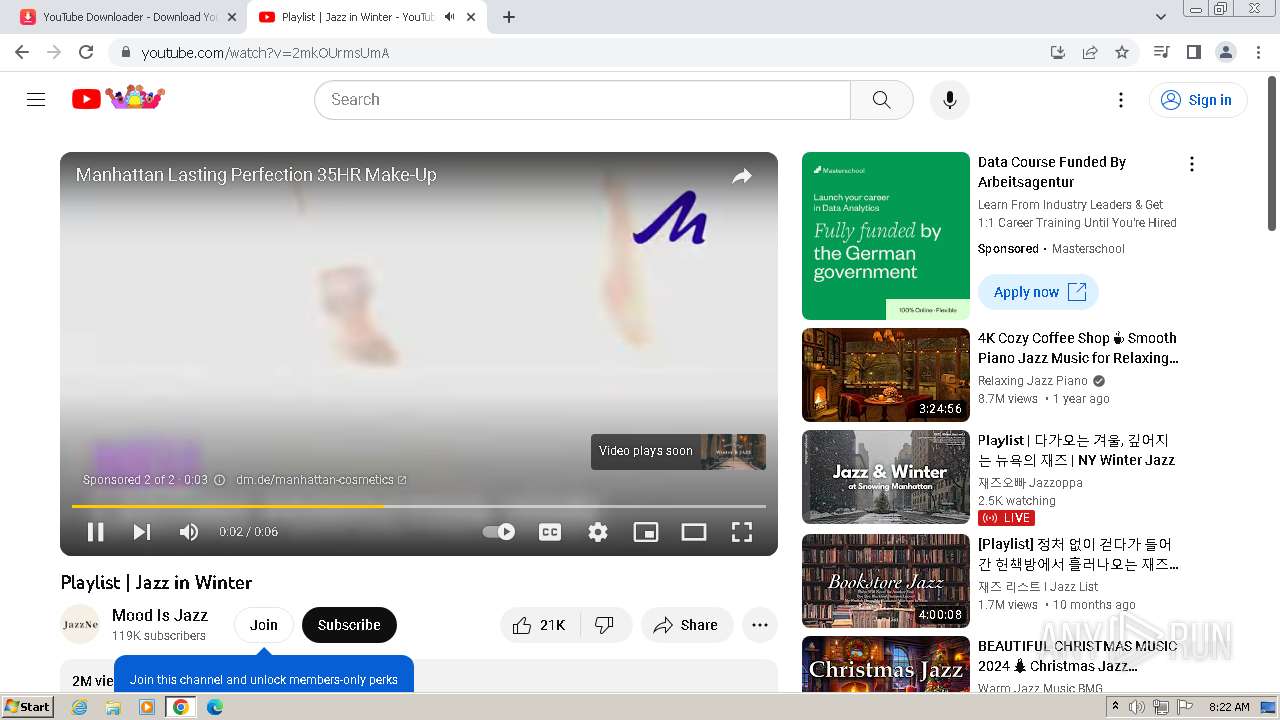Subscribe to Mood Is Jazz
This screenshot has width=1280, height=720.
349,625
